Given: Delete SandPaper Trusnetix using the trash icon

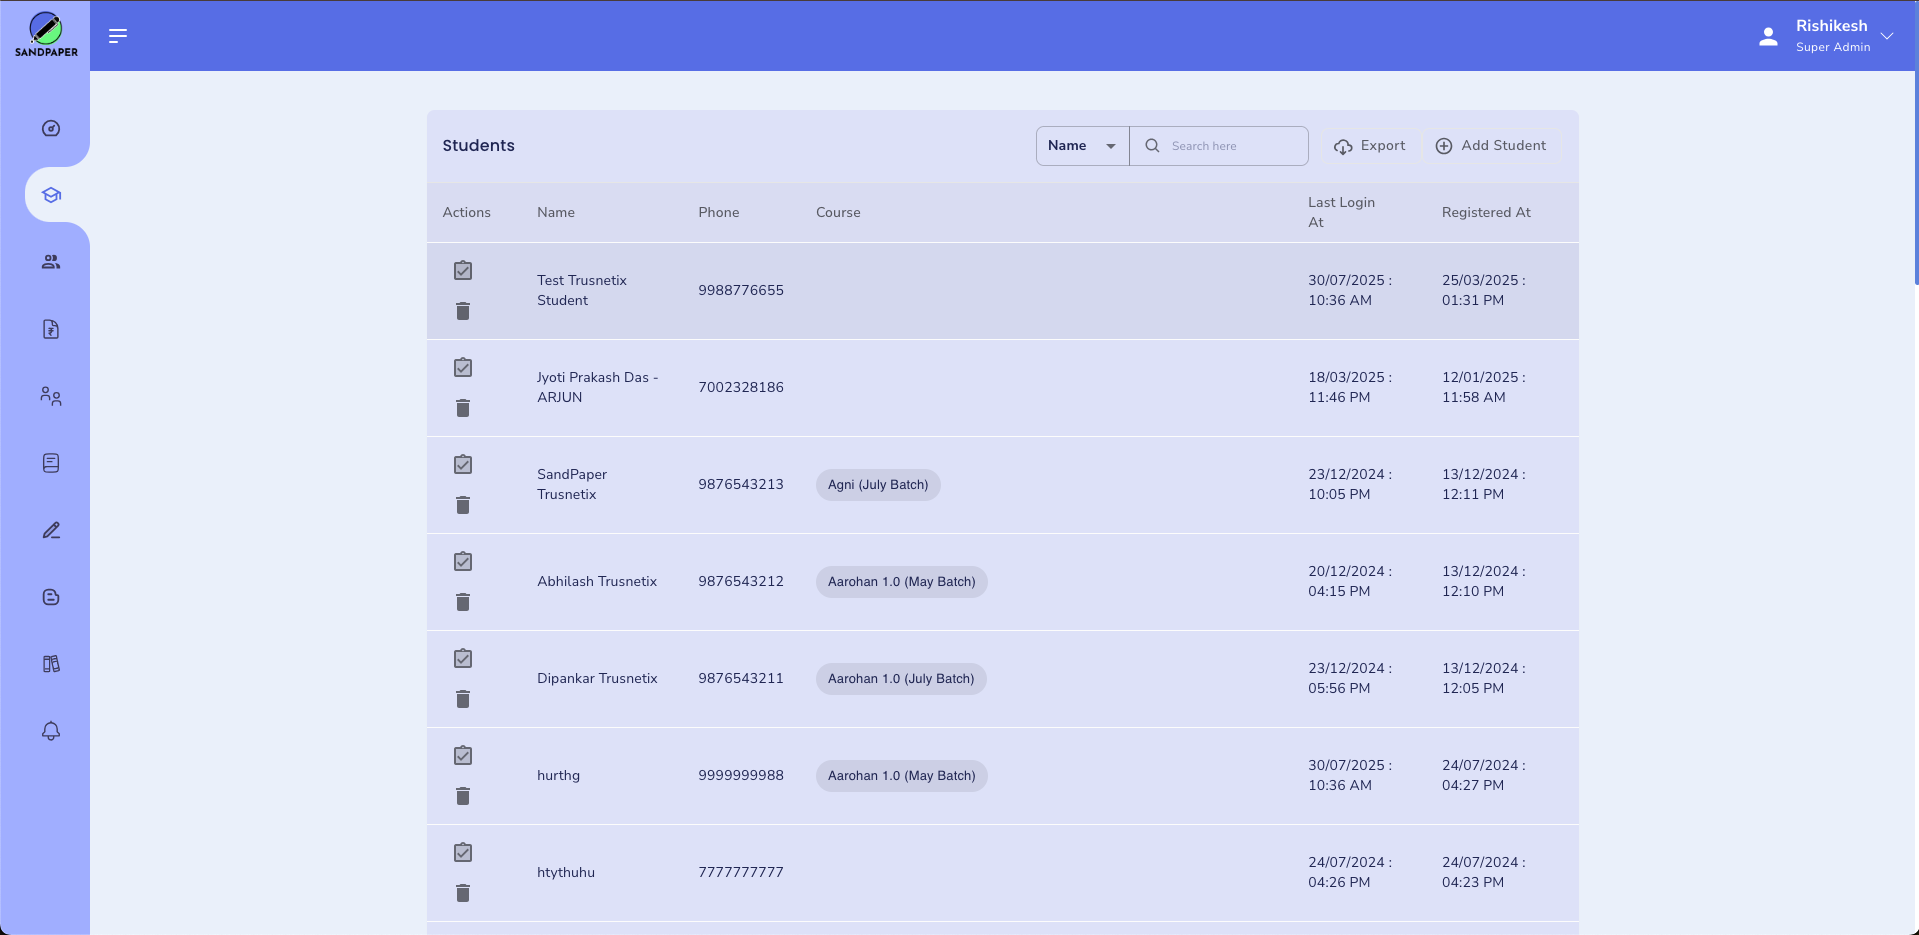Looking at the screenshot, I should point(462,505).
